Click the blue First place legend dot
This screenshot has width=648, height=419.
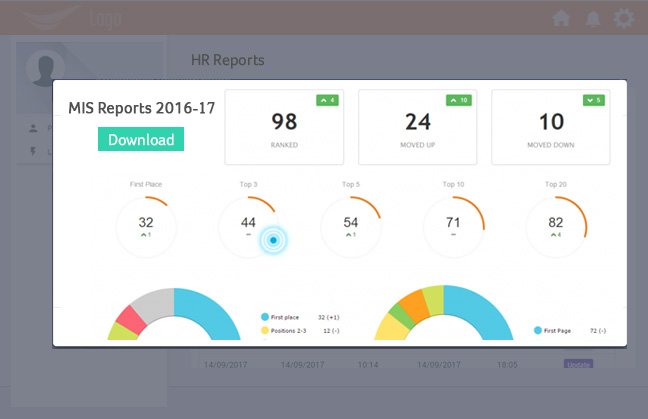click(x=265, y=317)
